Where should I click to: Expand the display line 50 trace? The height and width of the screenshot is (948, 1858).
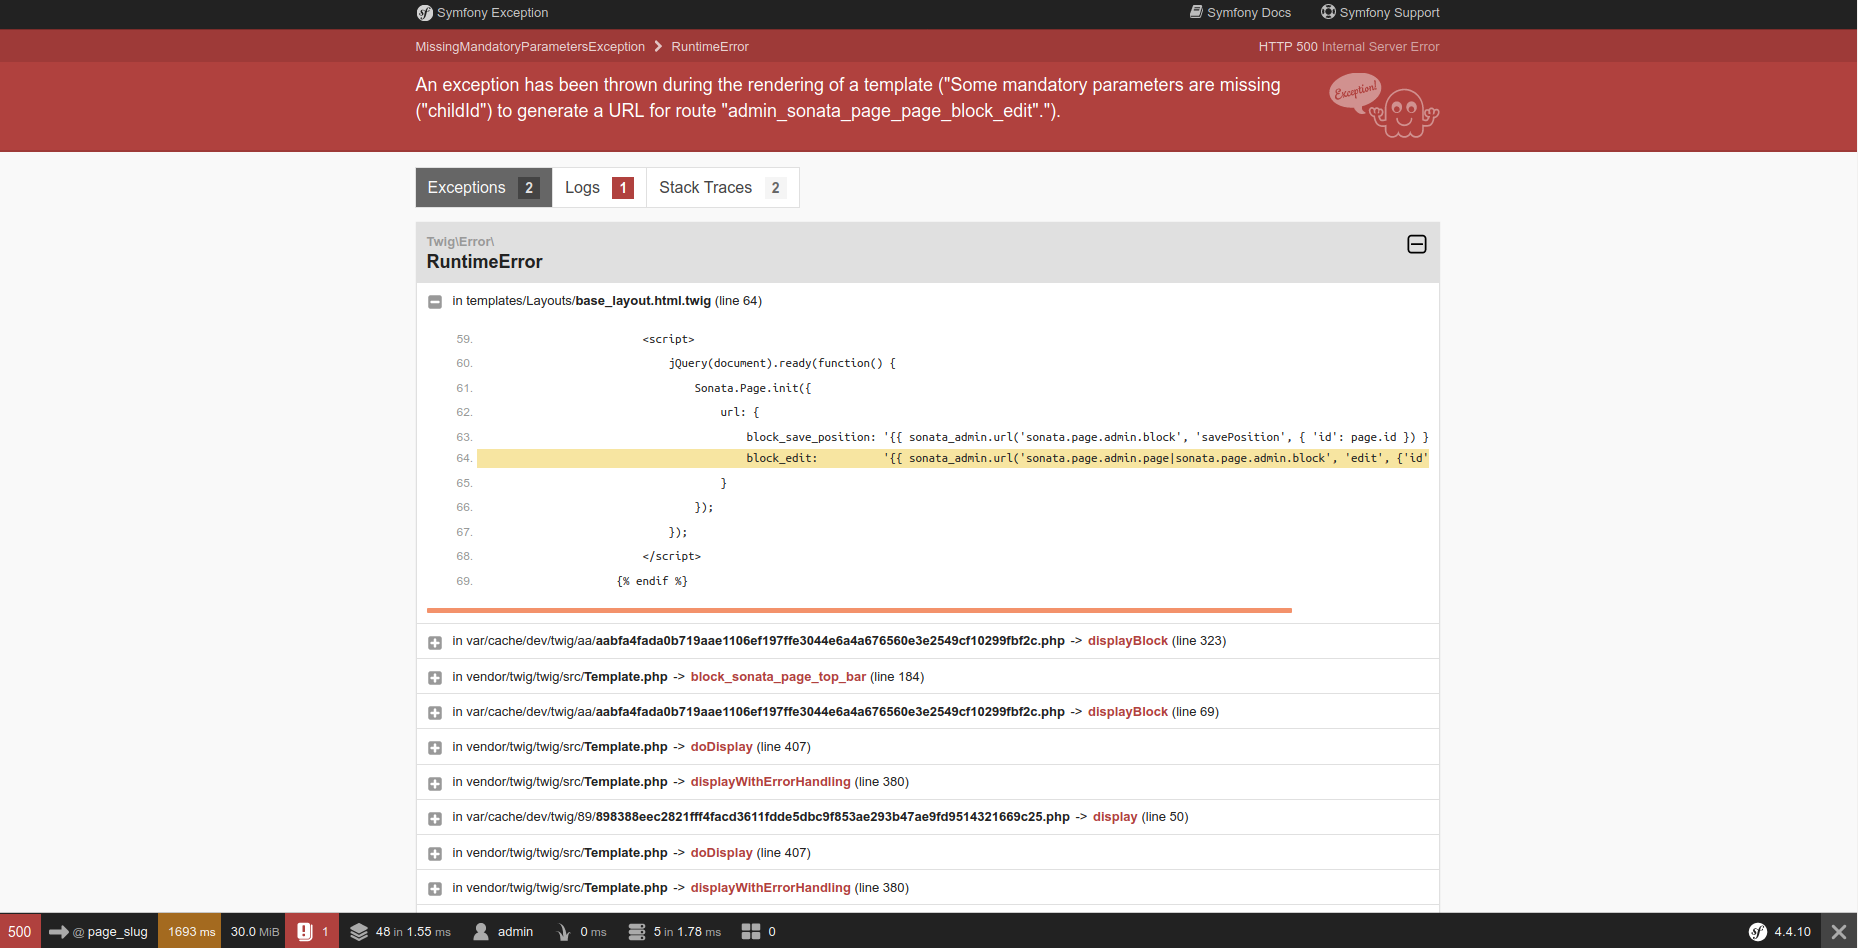[x=435, y=819]
